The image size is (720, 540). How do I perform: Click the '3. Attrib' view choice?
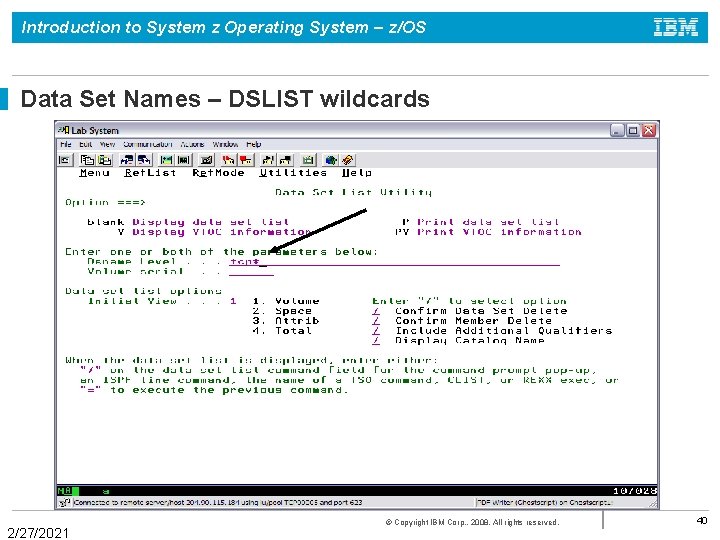[x=286, y=321]
